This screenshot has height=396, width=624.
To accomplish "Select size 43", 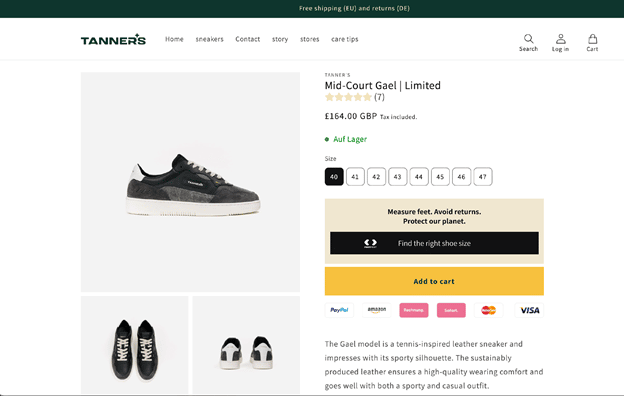I will 398,177.
